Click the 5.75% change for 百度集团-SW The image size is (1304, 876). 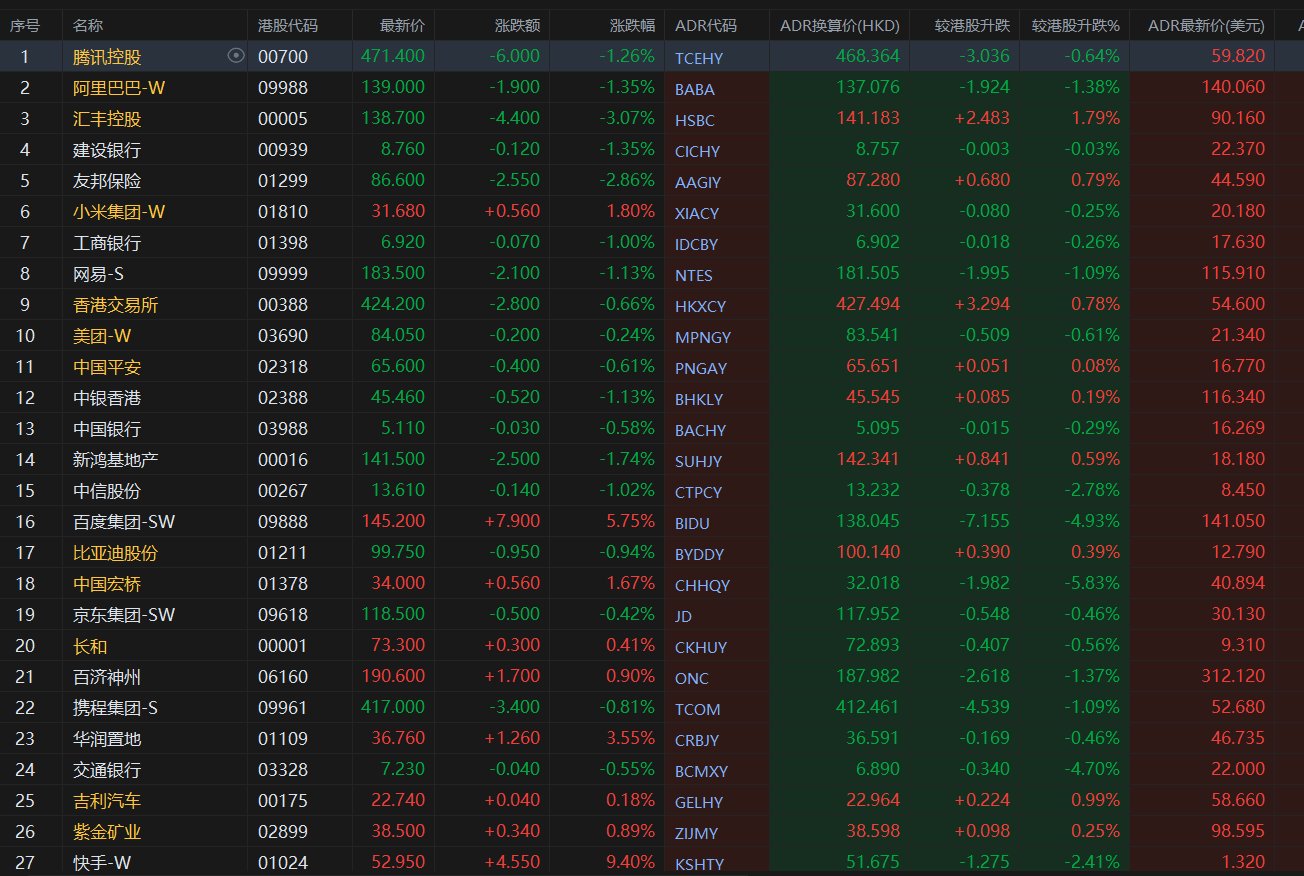tap(630, 521)
